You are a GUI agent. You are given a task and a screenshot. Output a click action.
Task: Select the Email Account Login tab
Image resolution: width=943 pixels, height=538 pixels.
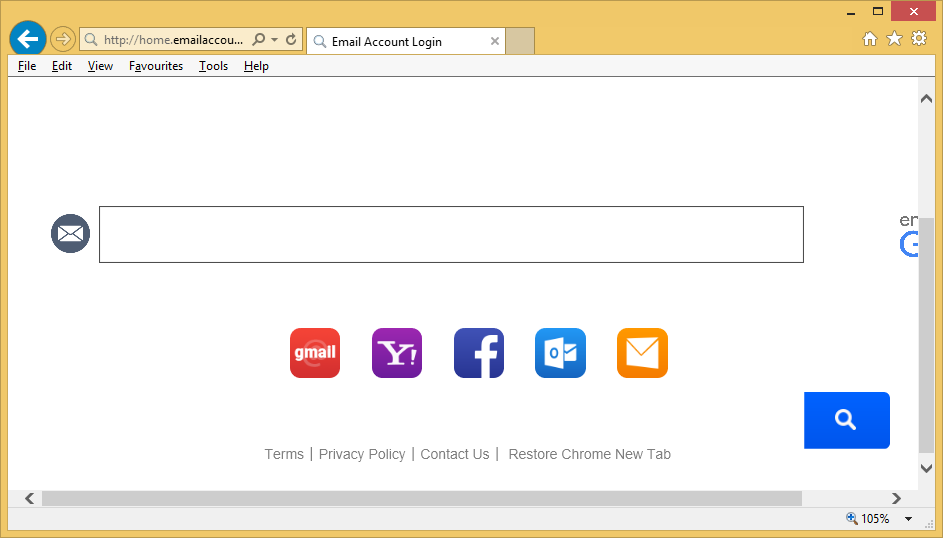coord(405,41)
